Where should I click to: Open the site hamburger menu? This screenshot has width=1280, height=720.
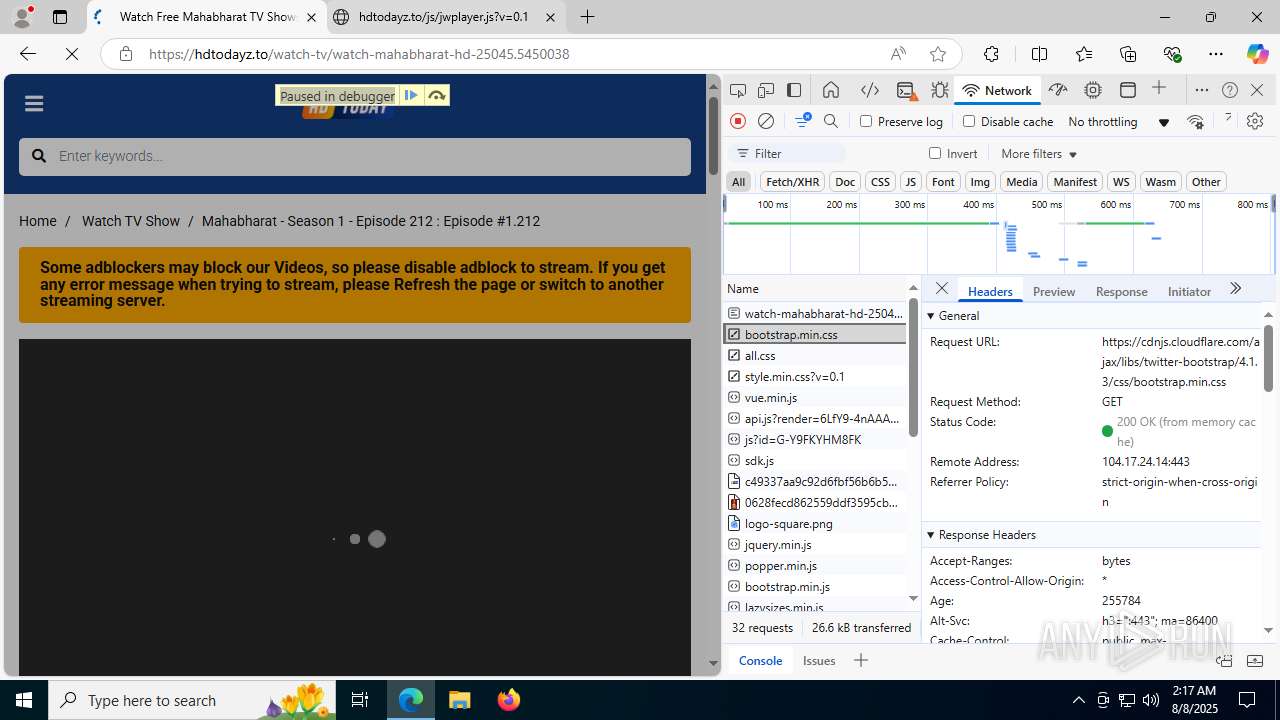[34, 104]
